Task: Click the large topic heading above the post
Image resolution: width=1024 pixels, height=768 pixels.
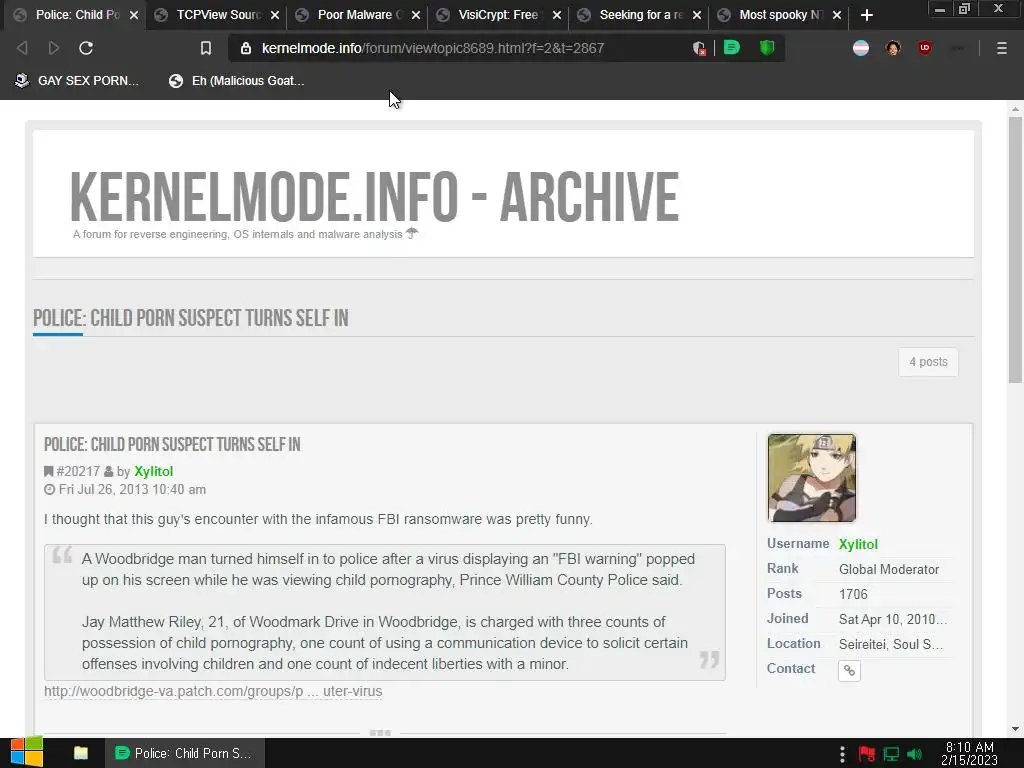Action: [x=191, y=318]
